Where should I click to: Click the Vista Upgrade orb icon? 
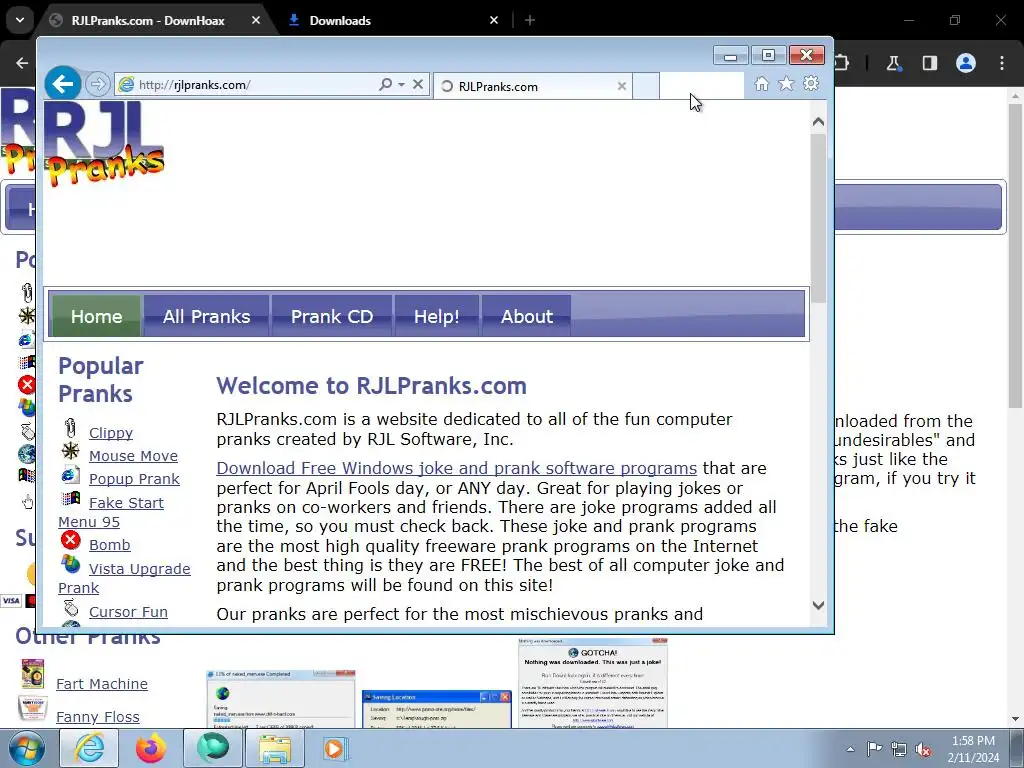coord(71,564)
